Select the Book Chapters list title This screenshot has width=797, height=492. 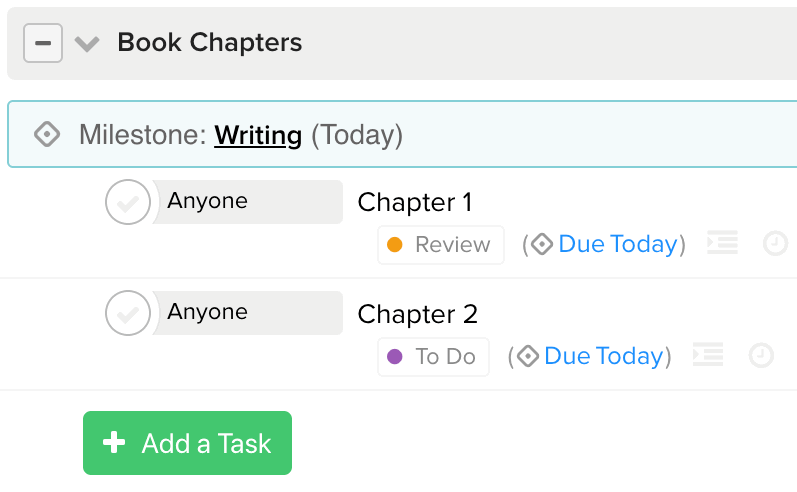pyautogui.click(x=209, y=43)
